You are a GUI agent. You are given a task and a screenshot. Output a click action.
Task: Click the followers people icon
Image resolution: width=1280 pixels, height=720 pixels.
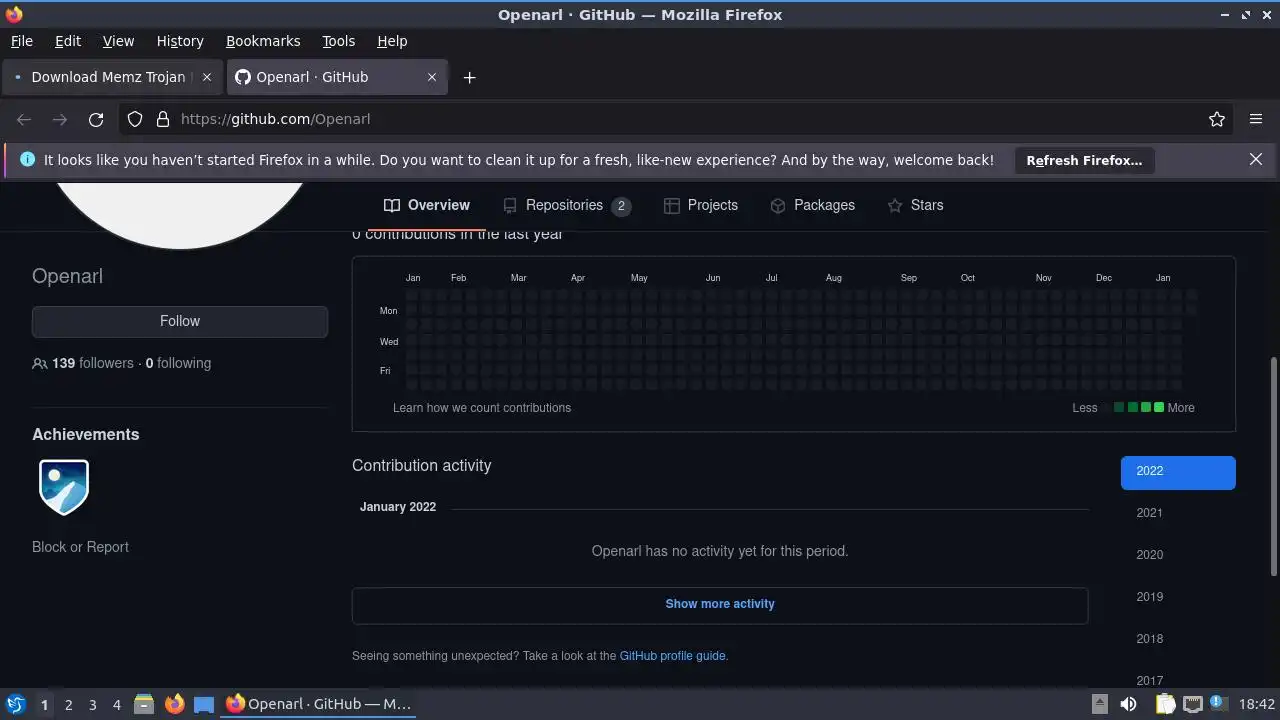pyautogui.click(x=40, y=364)
